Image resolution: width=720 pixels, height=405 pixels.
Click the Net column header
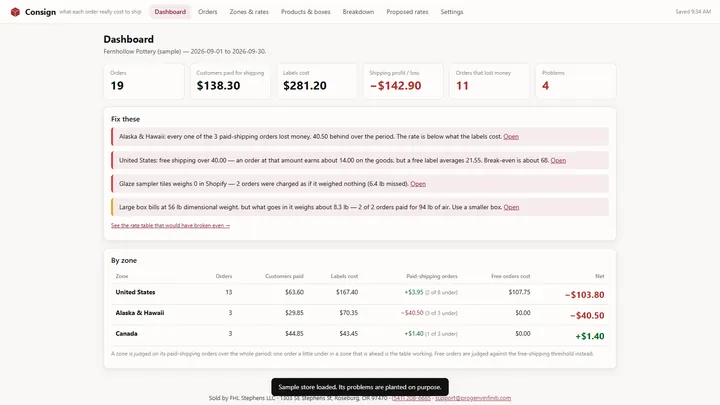pos(599,276)
